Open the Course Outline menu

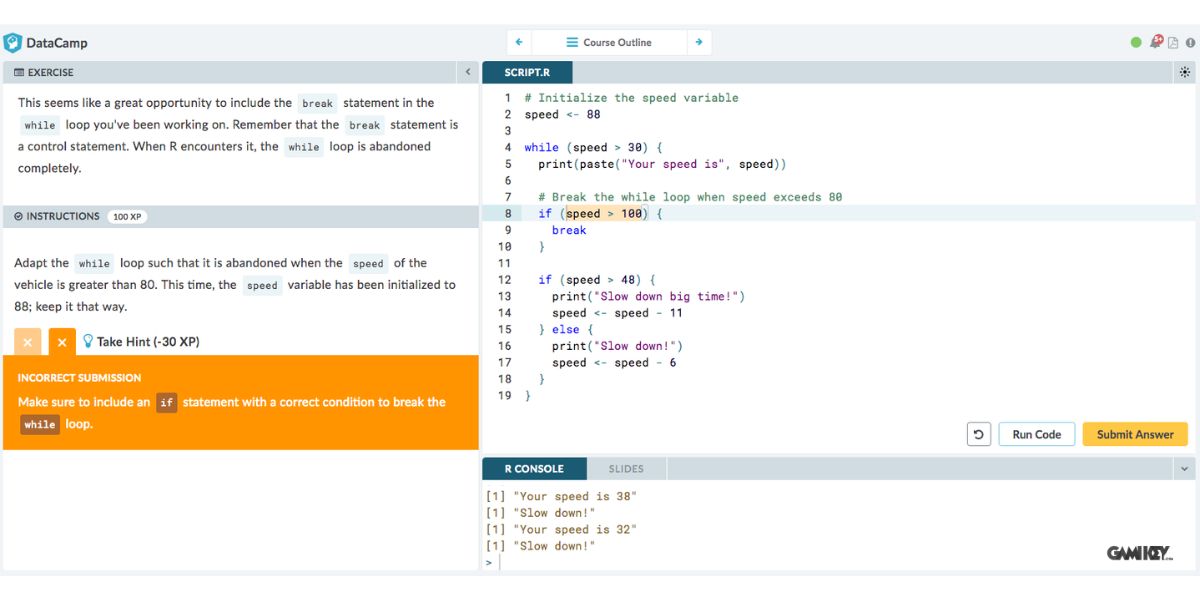[608, 42]
